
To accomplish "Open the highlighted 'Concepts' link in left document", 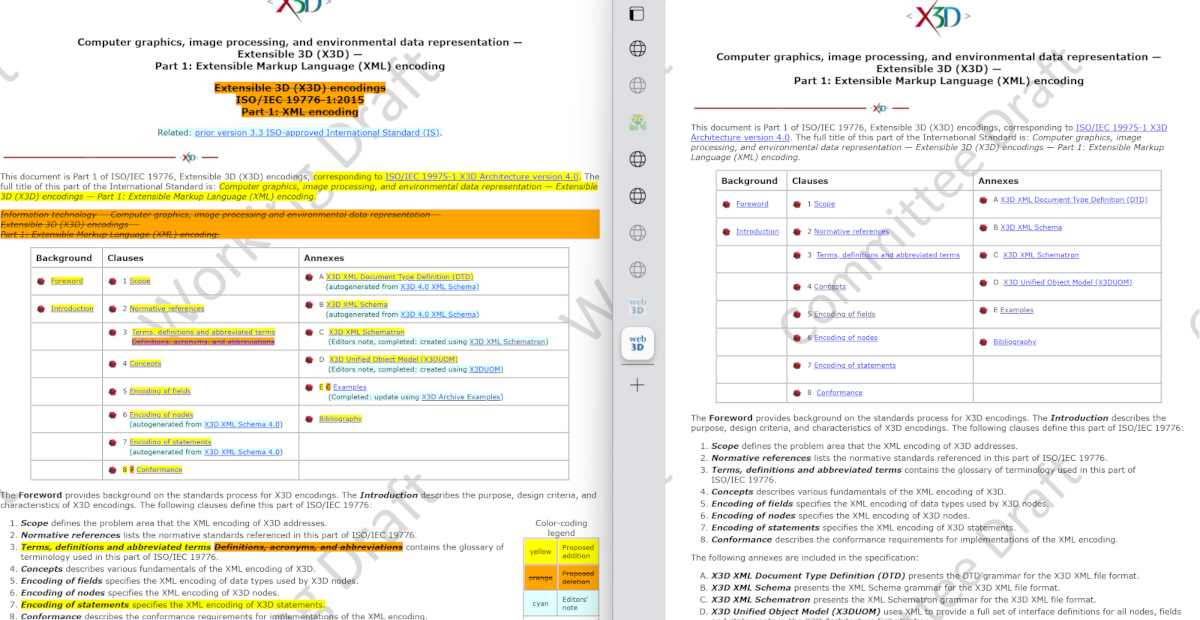I will coord(145,364).
